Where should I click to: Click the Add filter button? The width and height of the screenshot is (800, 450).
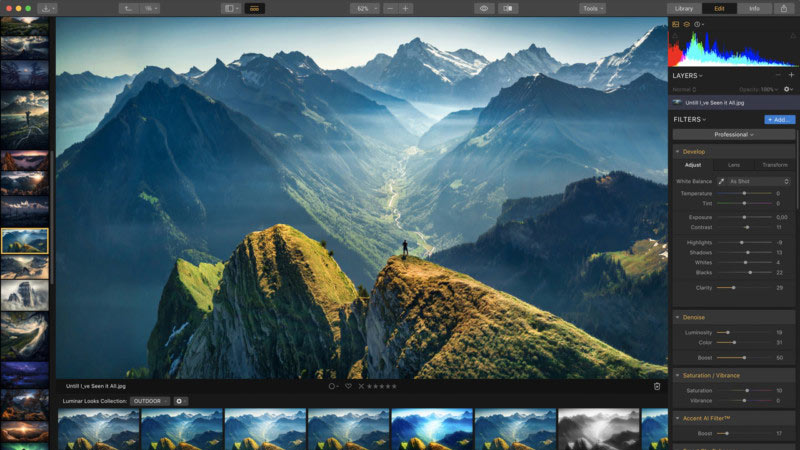point(779,119)
